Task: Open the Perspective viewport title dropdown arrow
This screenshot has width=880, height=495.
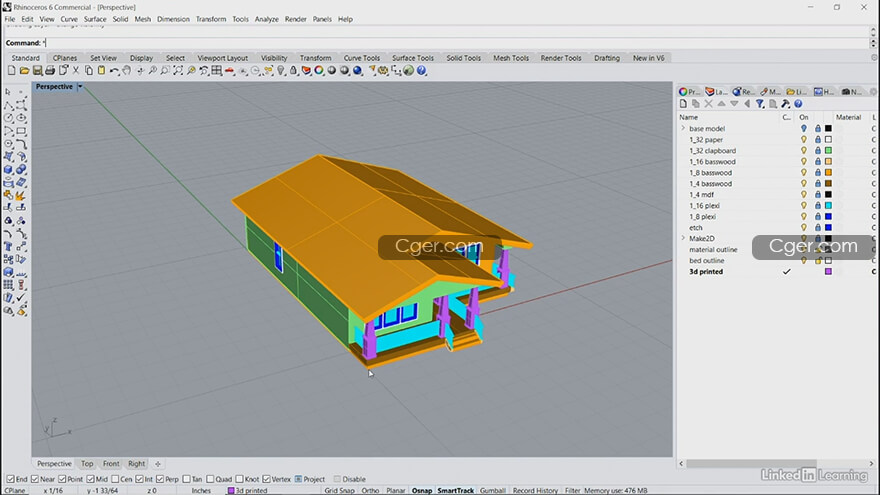Action: 80,87
